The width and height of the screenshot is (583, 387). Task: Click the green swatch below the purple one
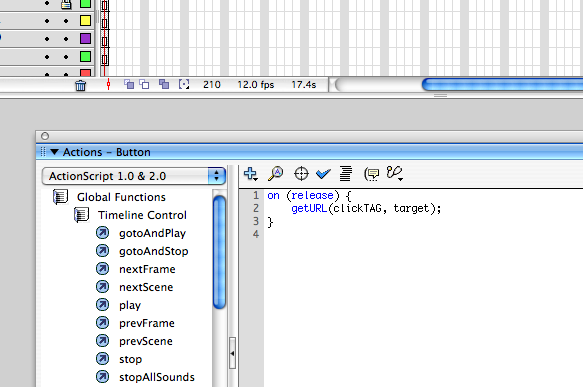coord(86,57)
